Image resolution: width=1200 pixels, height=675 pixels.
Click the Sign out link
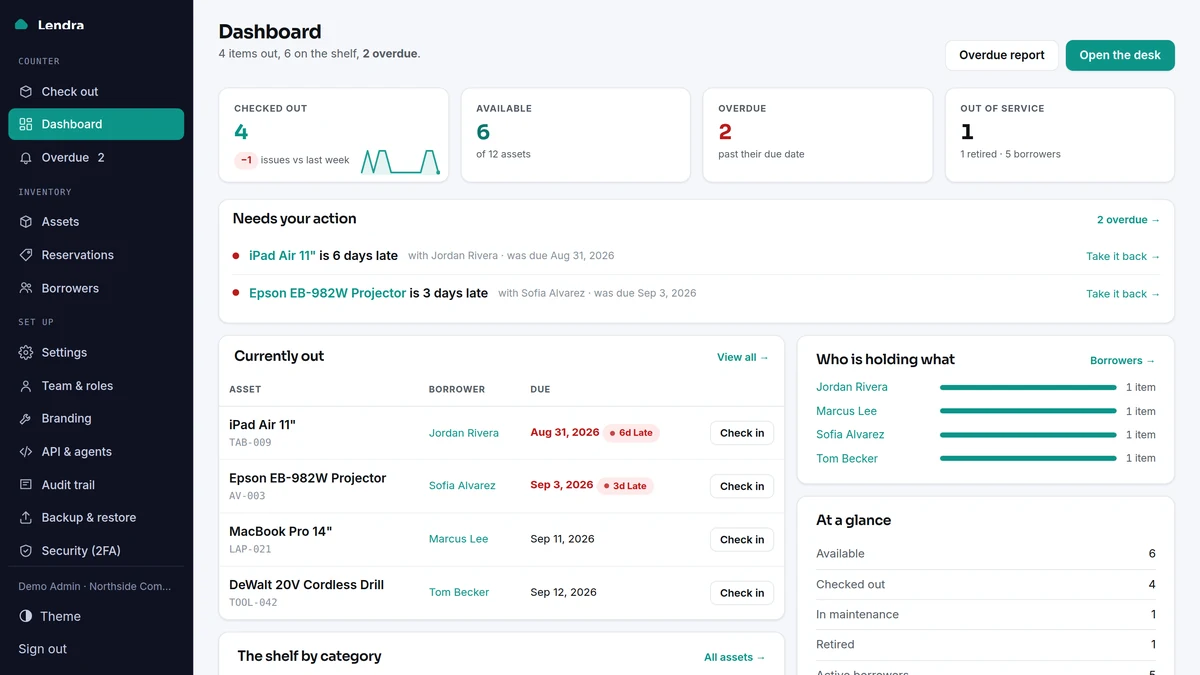click(43, 649)
